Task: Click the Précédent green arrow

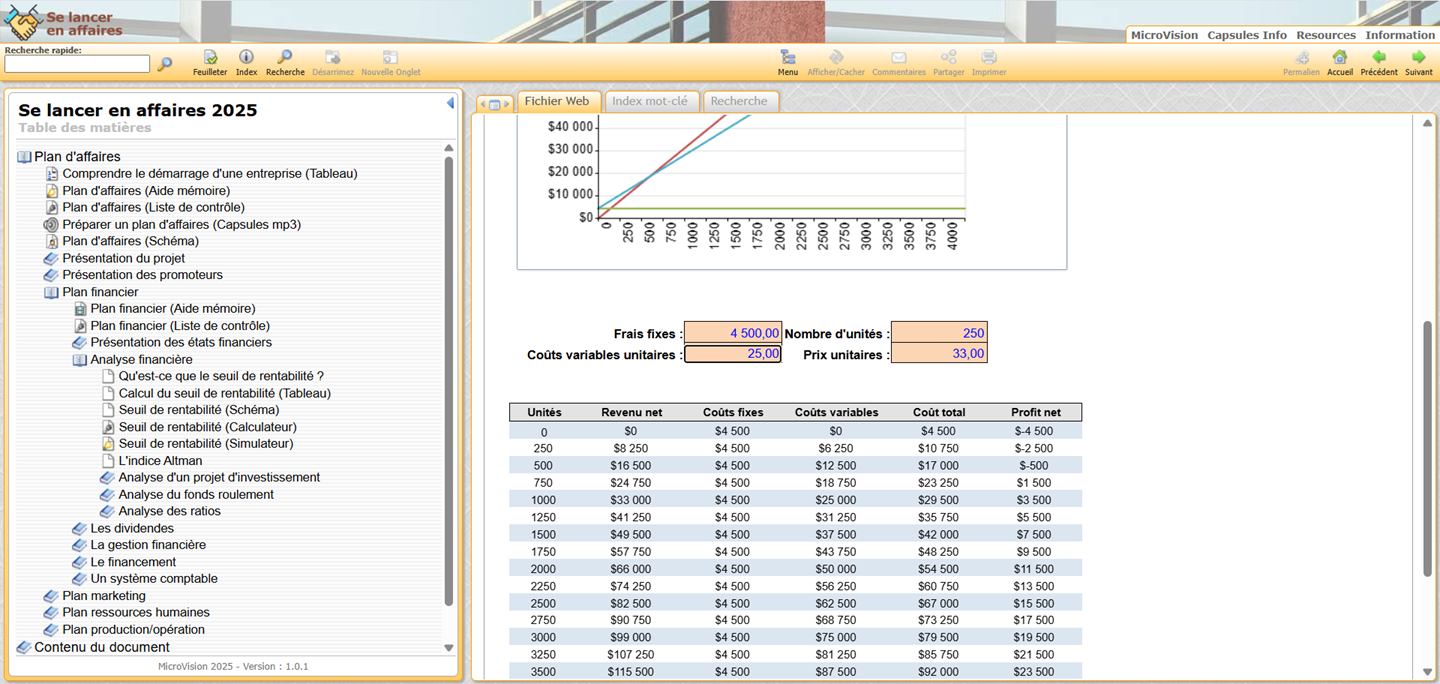Action: click(1379, 59)
